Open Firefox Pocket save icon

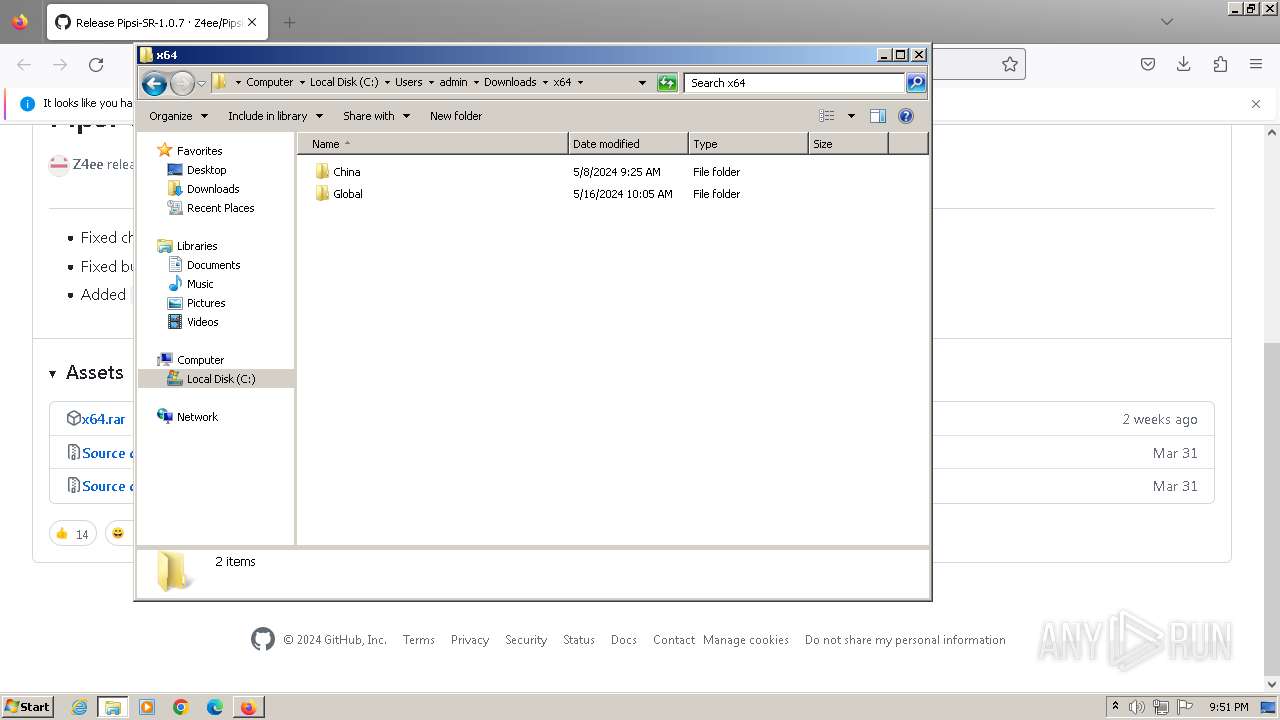pyautogui.click(x=1148, y=64)
